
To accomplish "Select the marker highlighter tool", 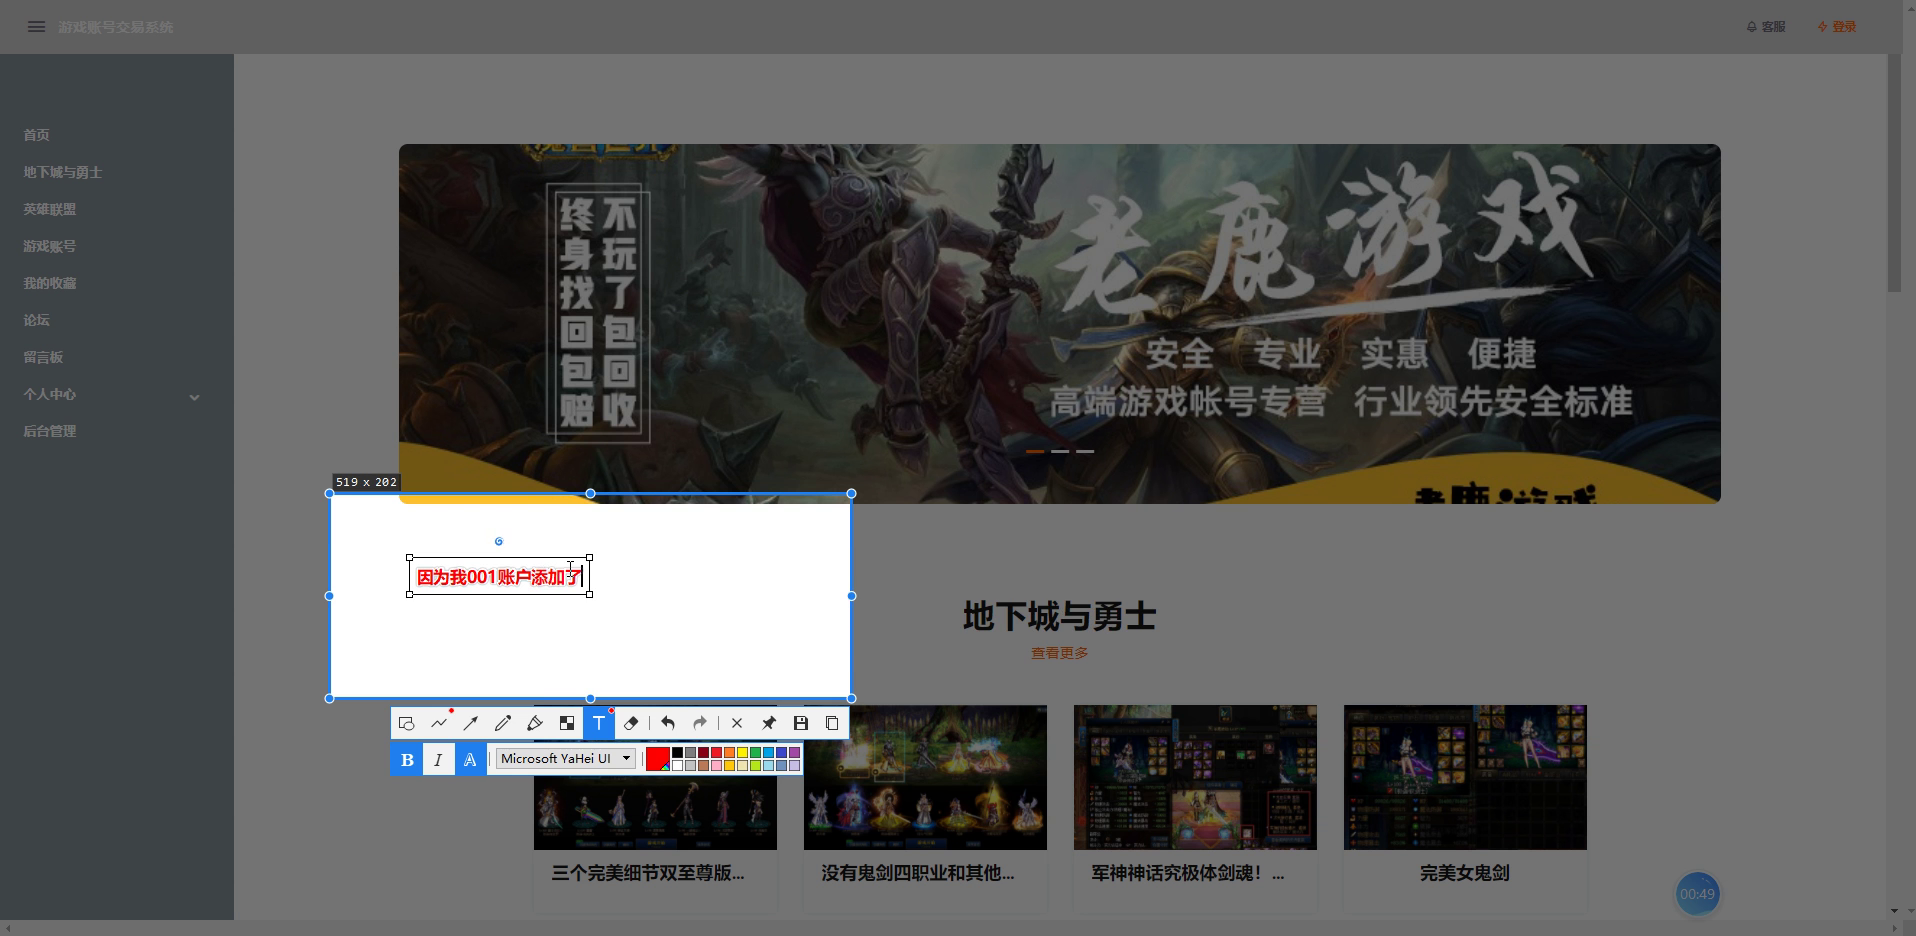I will point(535,723).
